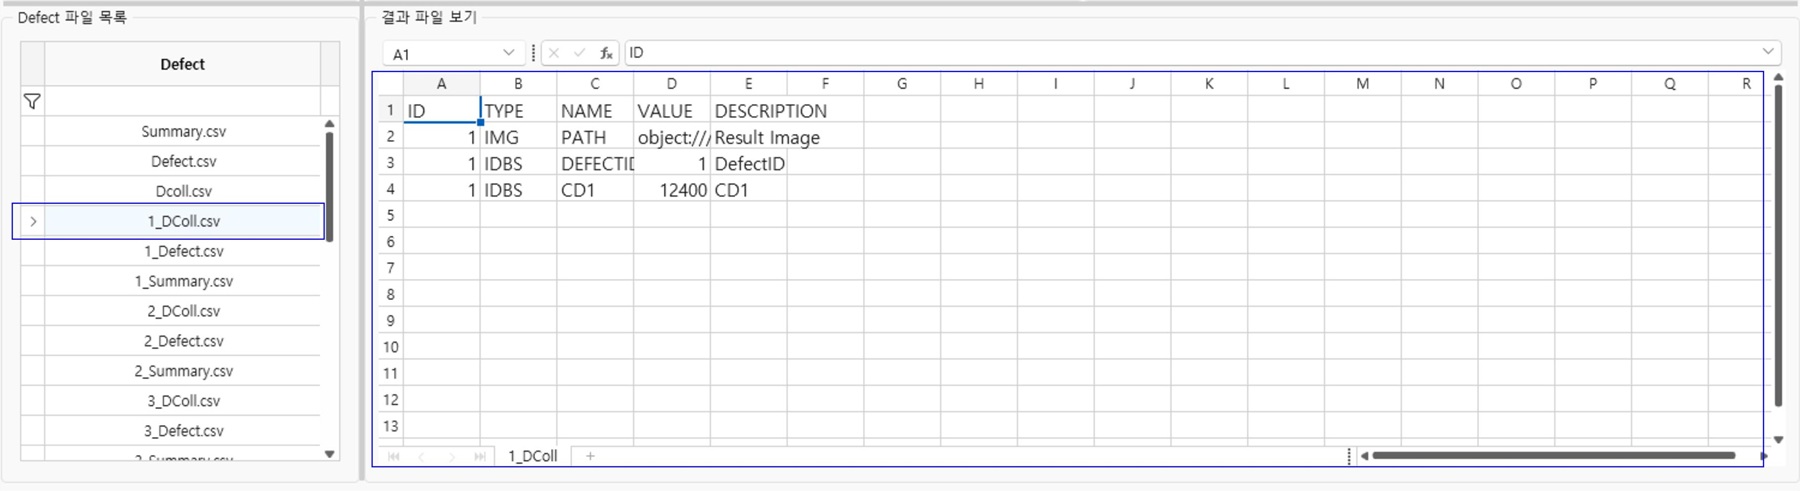Click the cancel X icon in formula bar

(x=554, y=53)
